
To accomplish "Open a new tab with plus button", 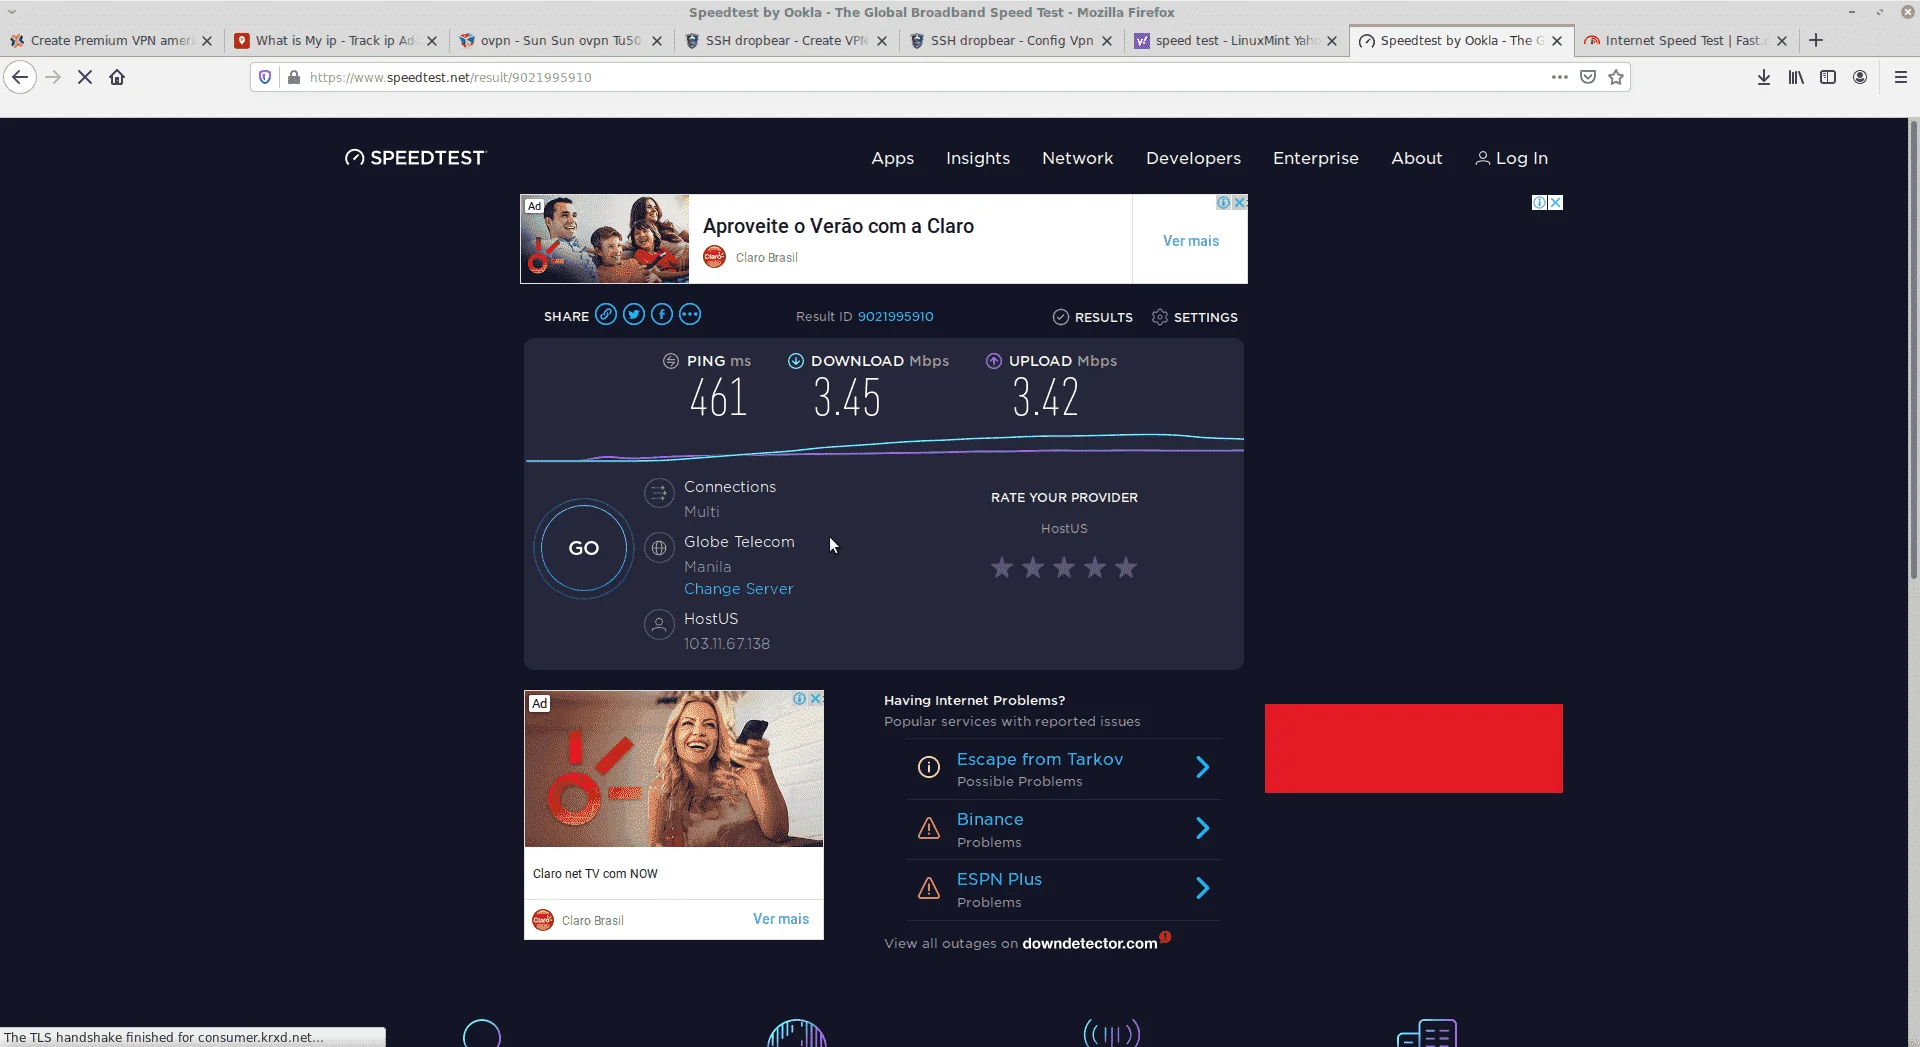I will tap(1816, 40).
